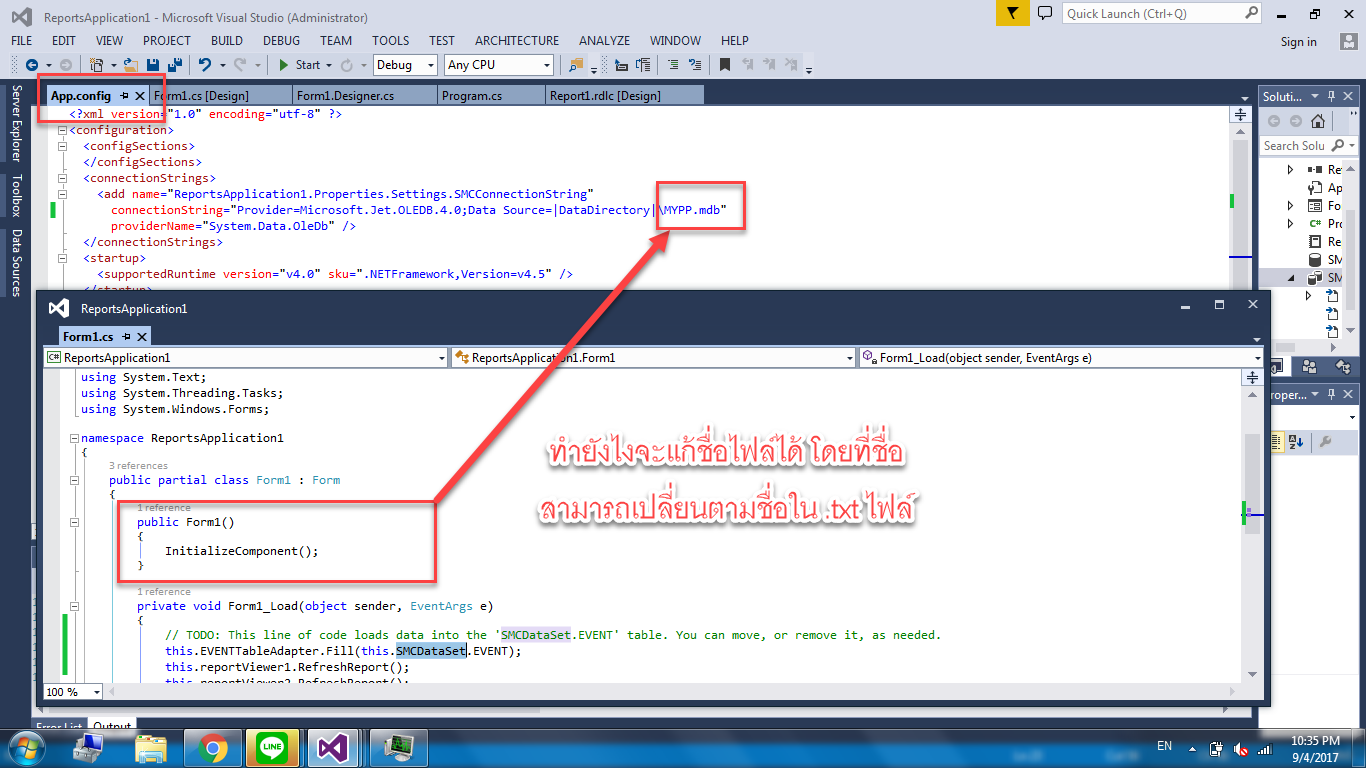Click the Open File toolbar icon
The height and width of the screenshot is (768, 1366).
[x=130, y=65]
